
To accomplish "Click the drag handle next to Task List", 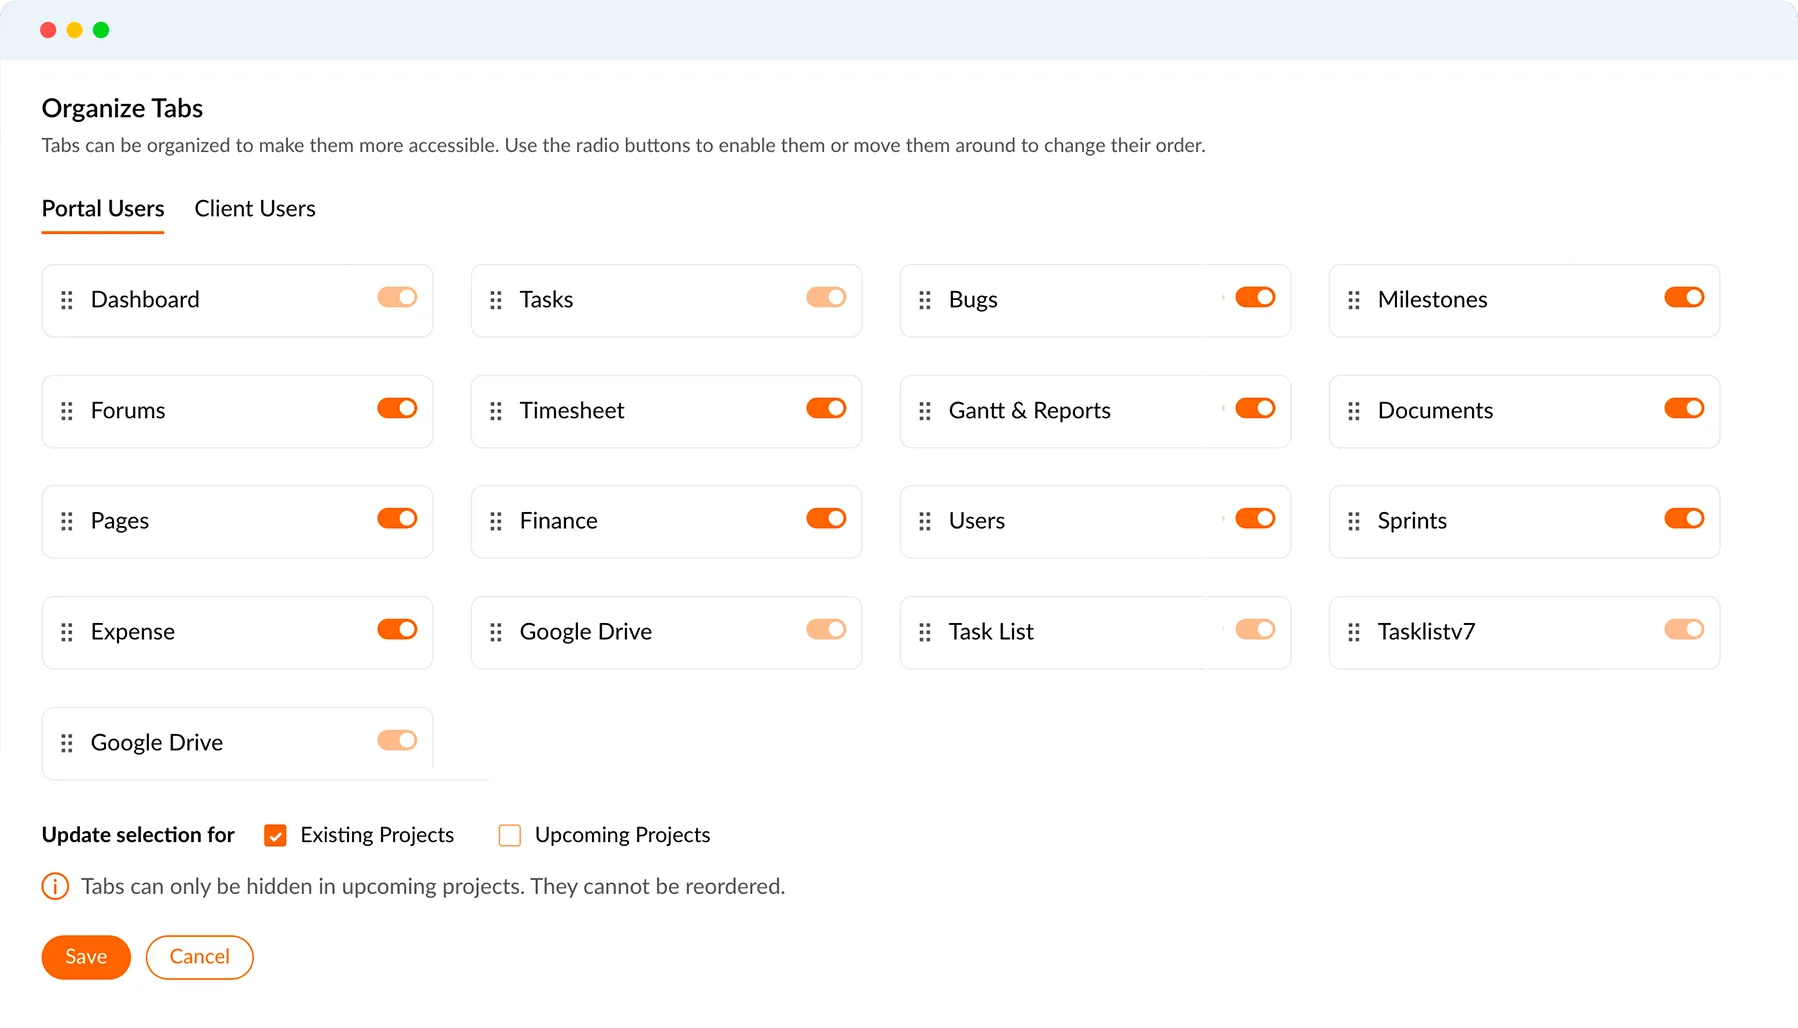I will [x=925, y=632].
